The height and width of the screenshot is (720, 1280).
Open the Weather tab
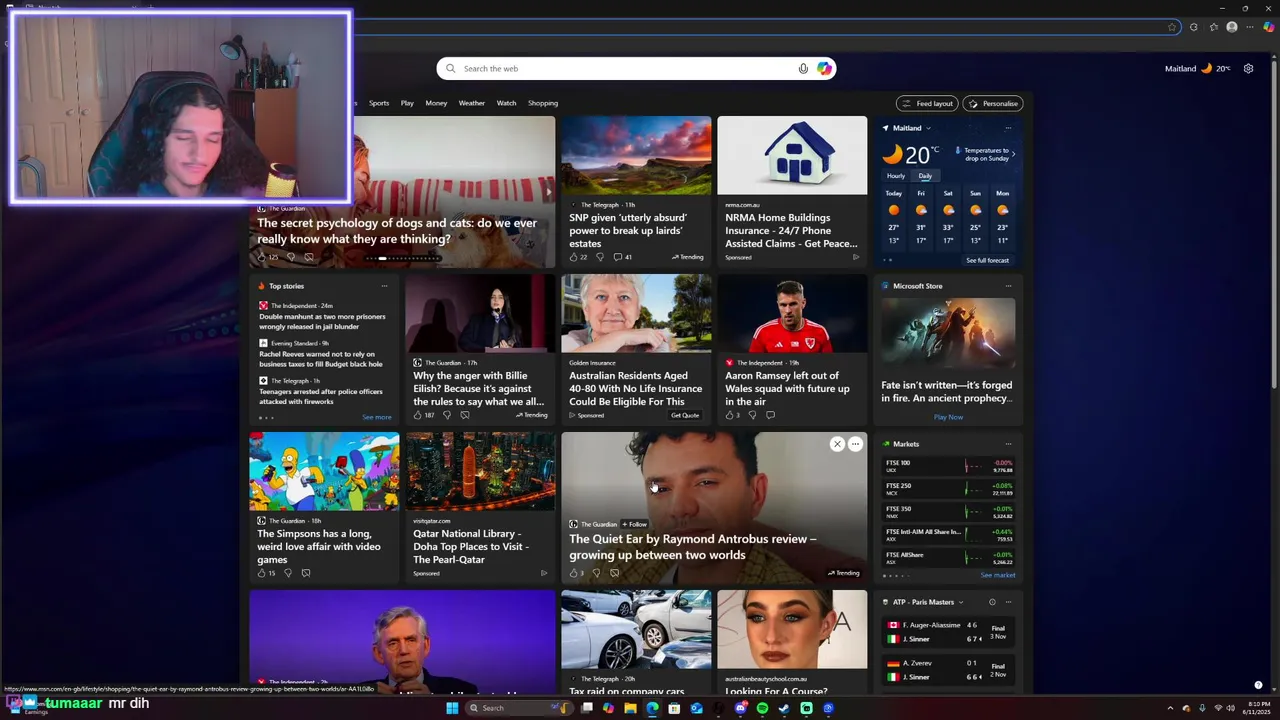[x=471, y=103]
